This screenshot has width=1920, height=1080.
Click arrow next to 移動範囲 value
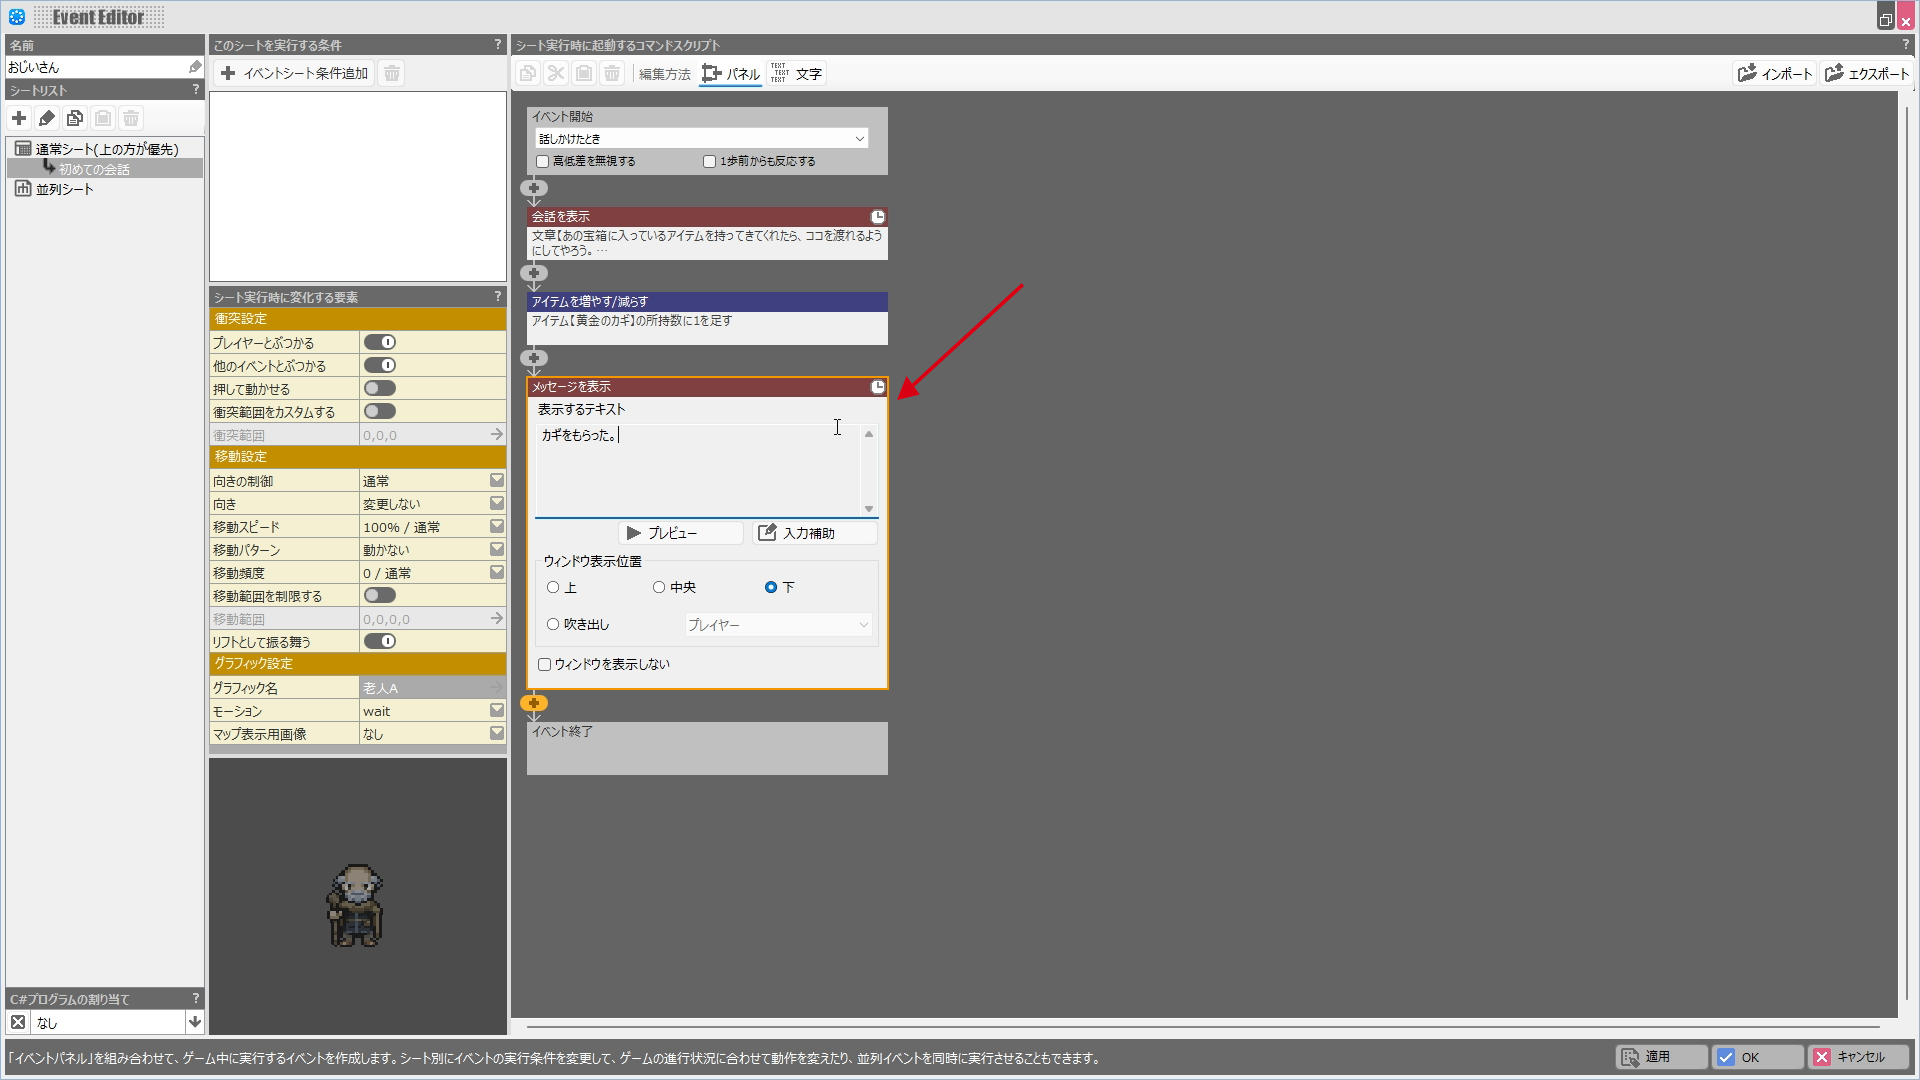pos(496,619)
